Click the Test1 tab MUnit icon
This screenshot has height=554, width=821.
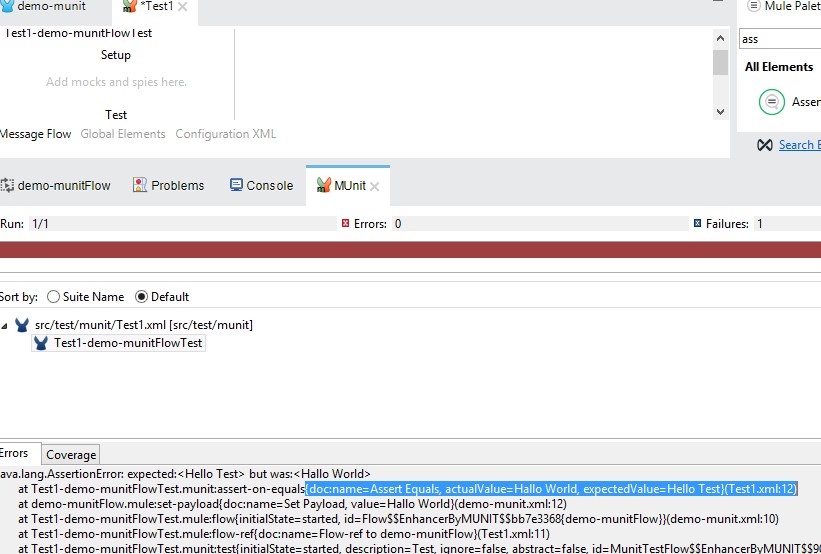pyautogui.click(x=129, y=6)
